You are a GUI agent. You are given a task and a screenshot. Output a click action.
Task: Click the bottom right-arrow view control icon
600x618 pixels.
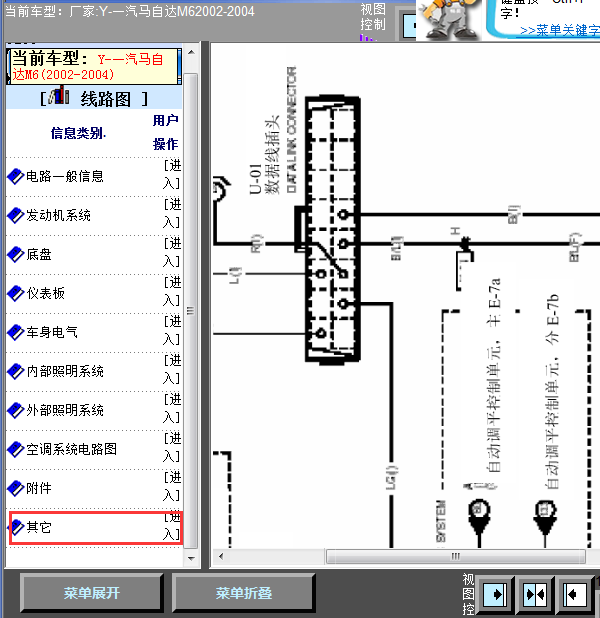[495, 594]
